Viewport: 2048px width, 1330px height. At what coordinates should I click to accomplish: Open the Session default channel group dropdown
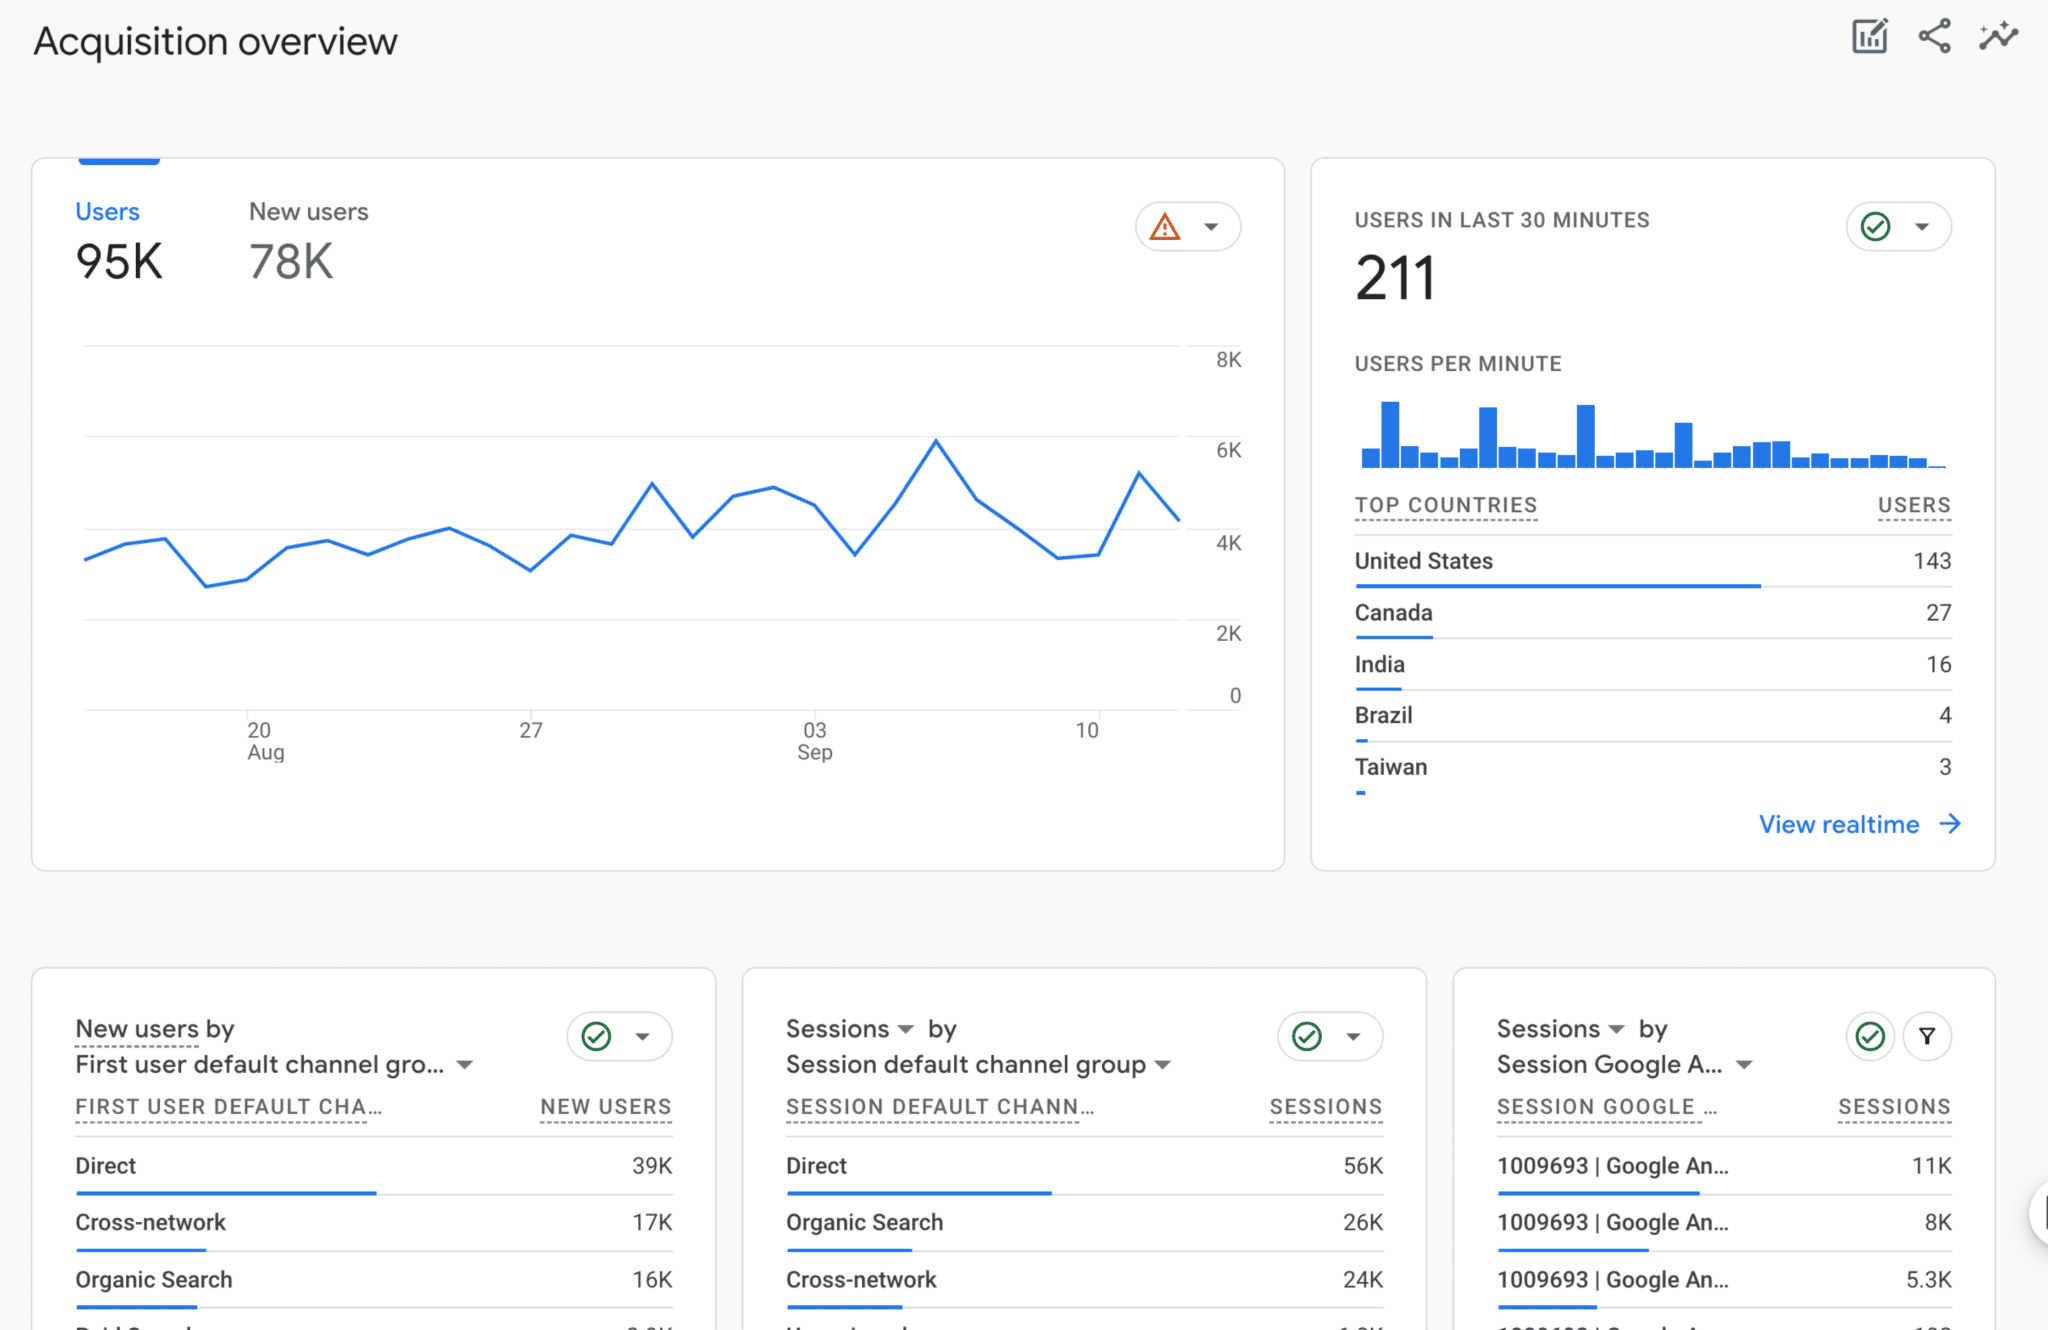(x=1163, y=1065)
